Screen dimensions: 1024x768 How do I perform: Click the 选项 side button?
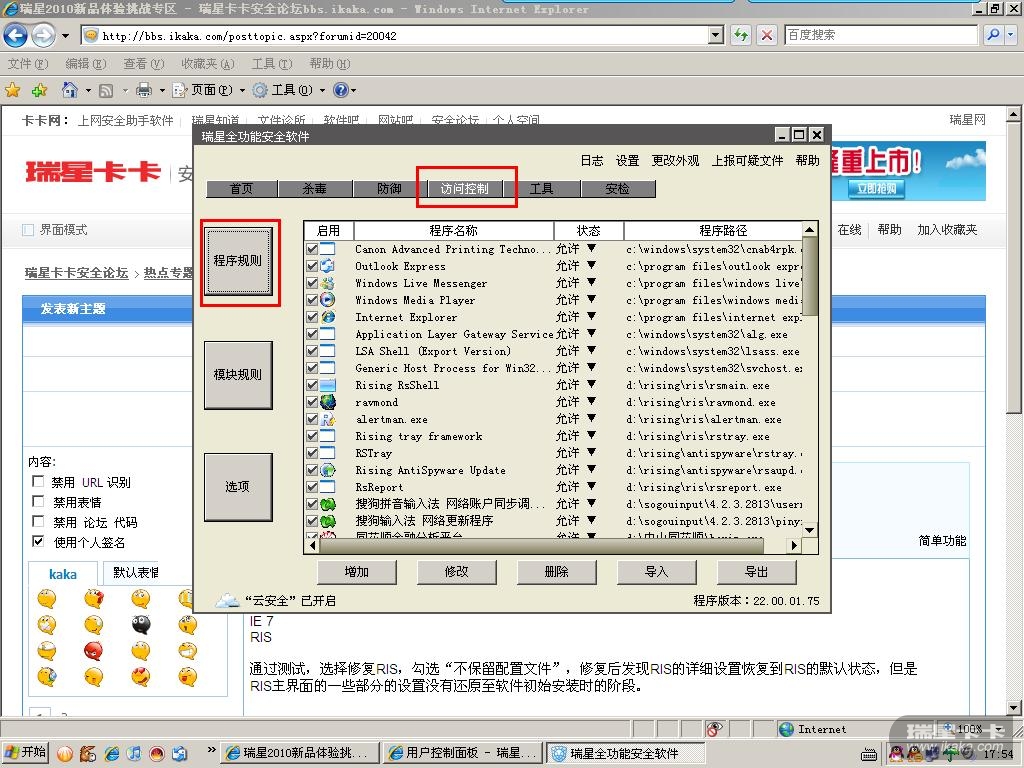tap(238, 487)
